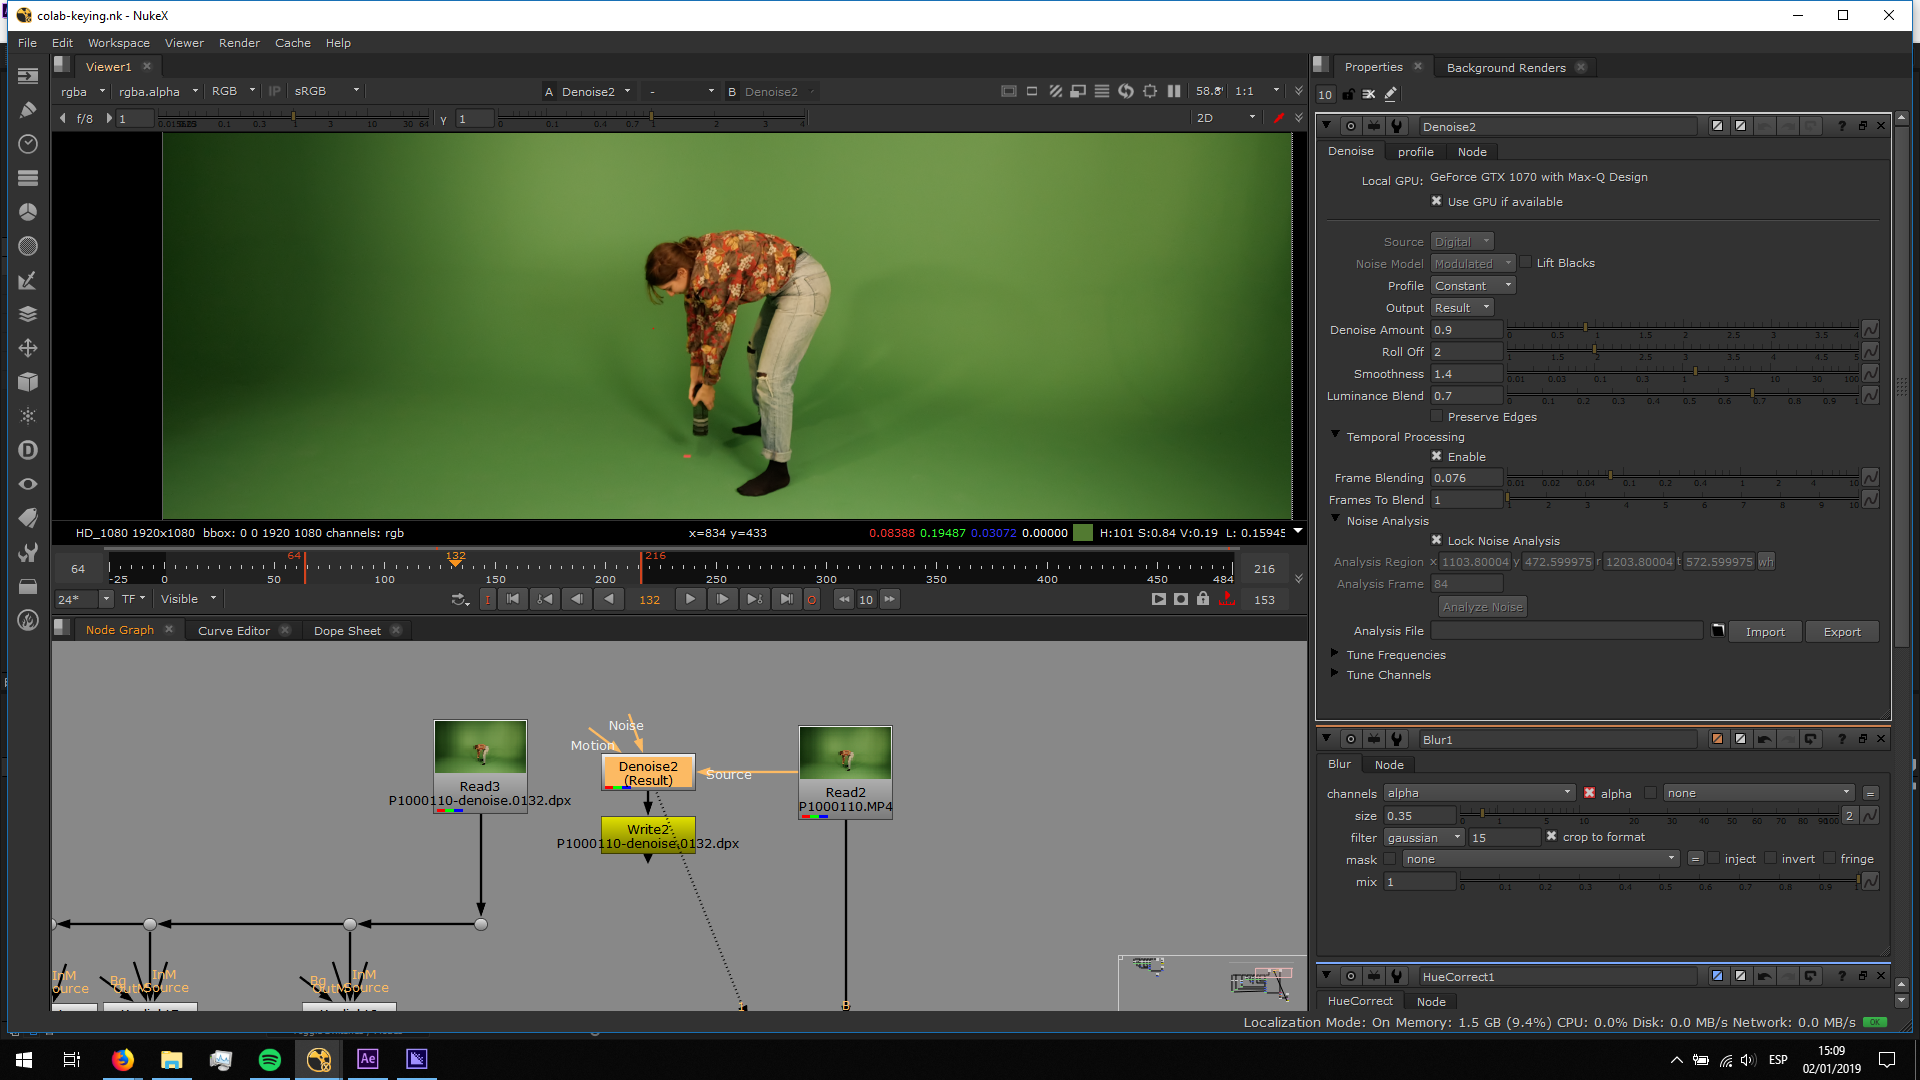Enable the Preserve Edges checkbox
The image size is (1920, 1080).
pyautogui.click(x=1437, y=416)
